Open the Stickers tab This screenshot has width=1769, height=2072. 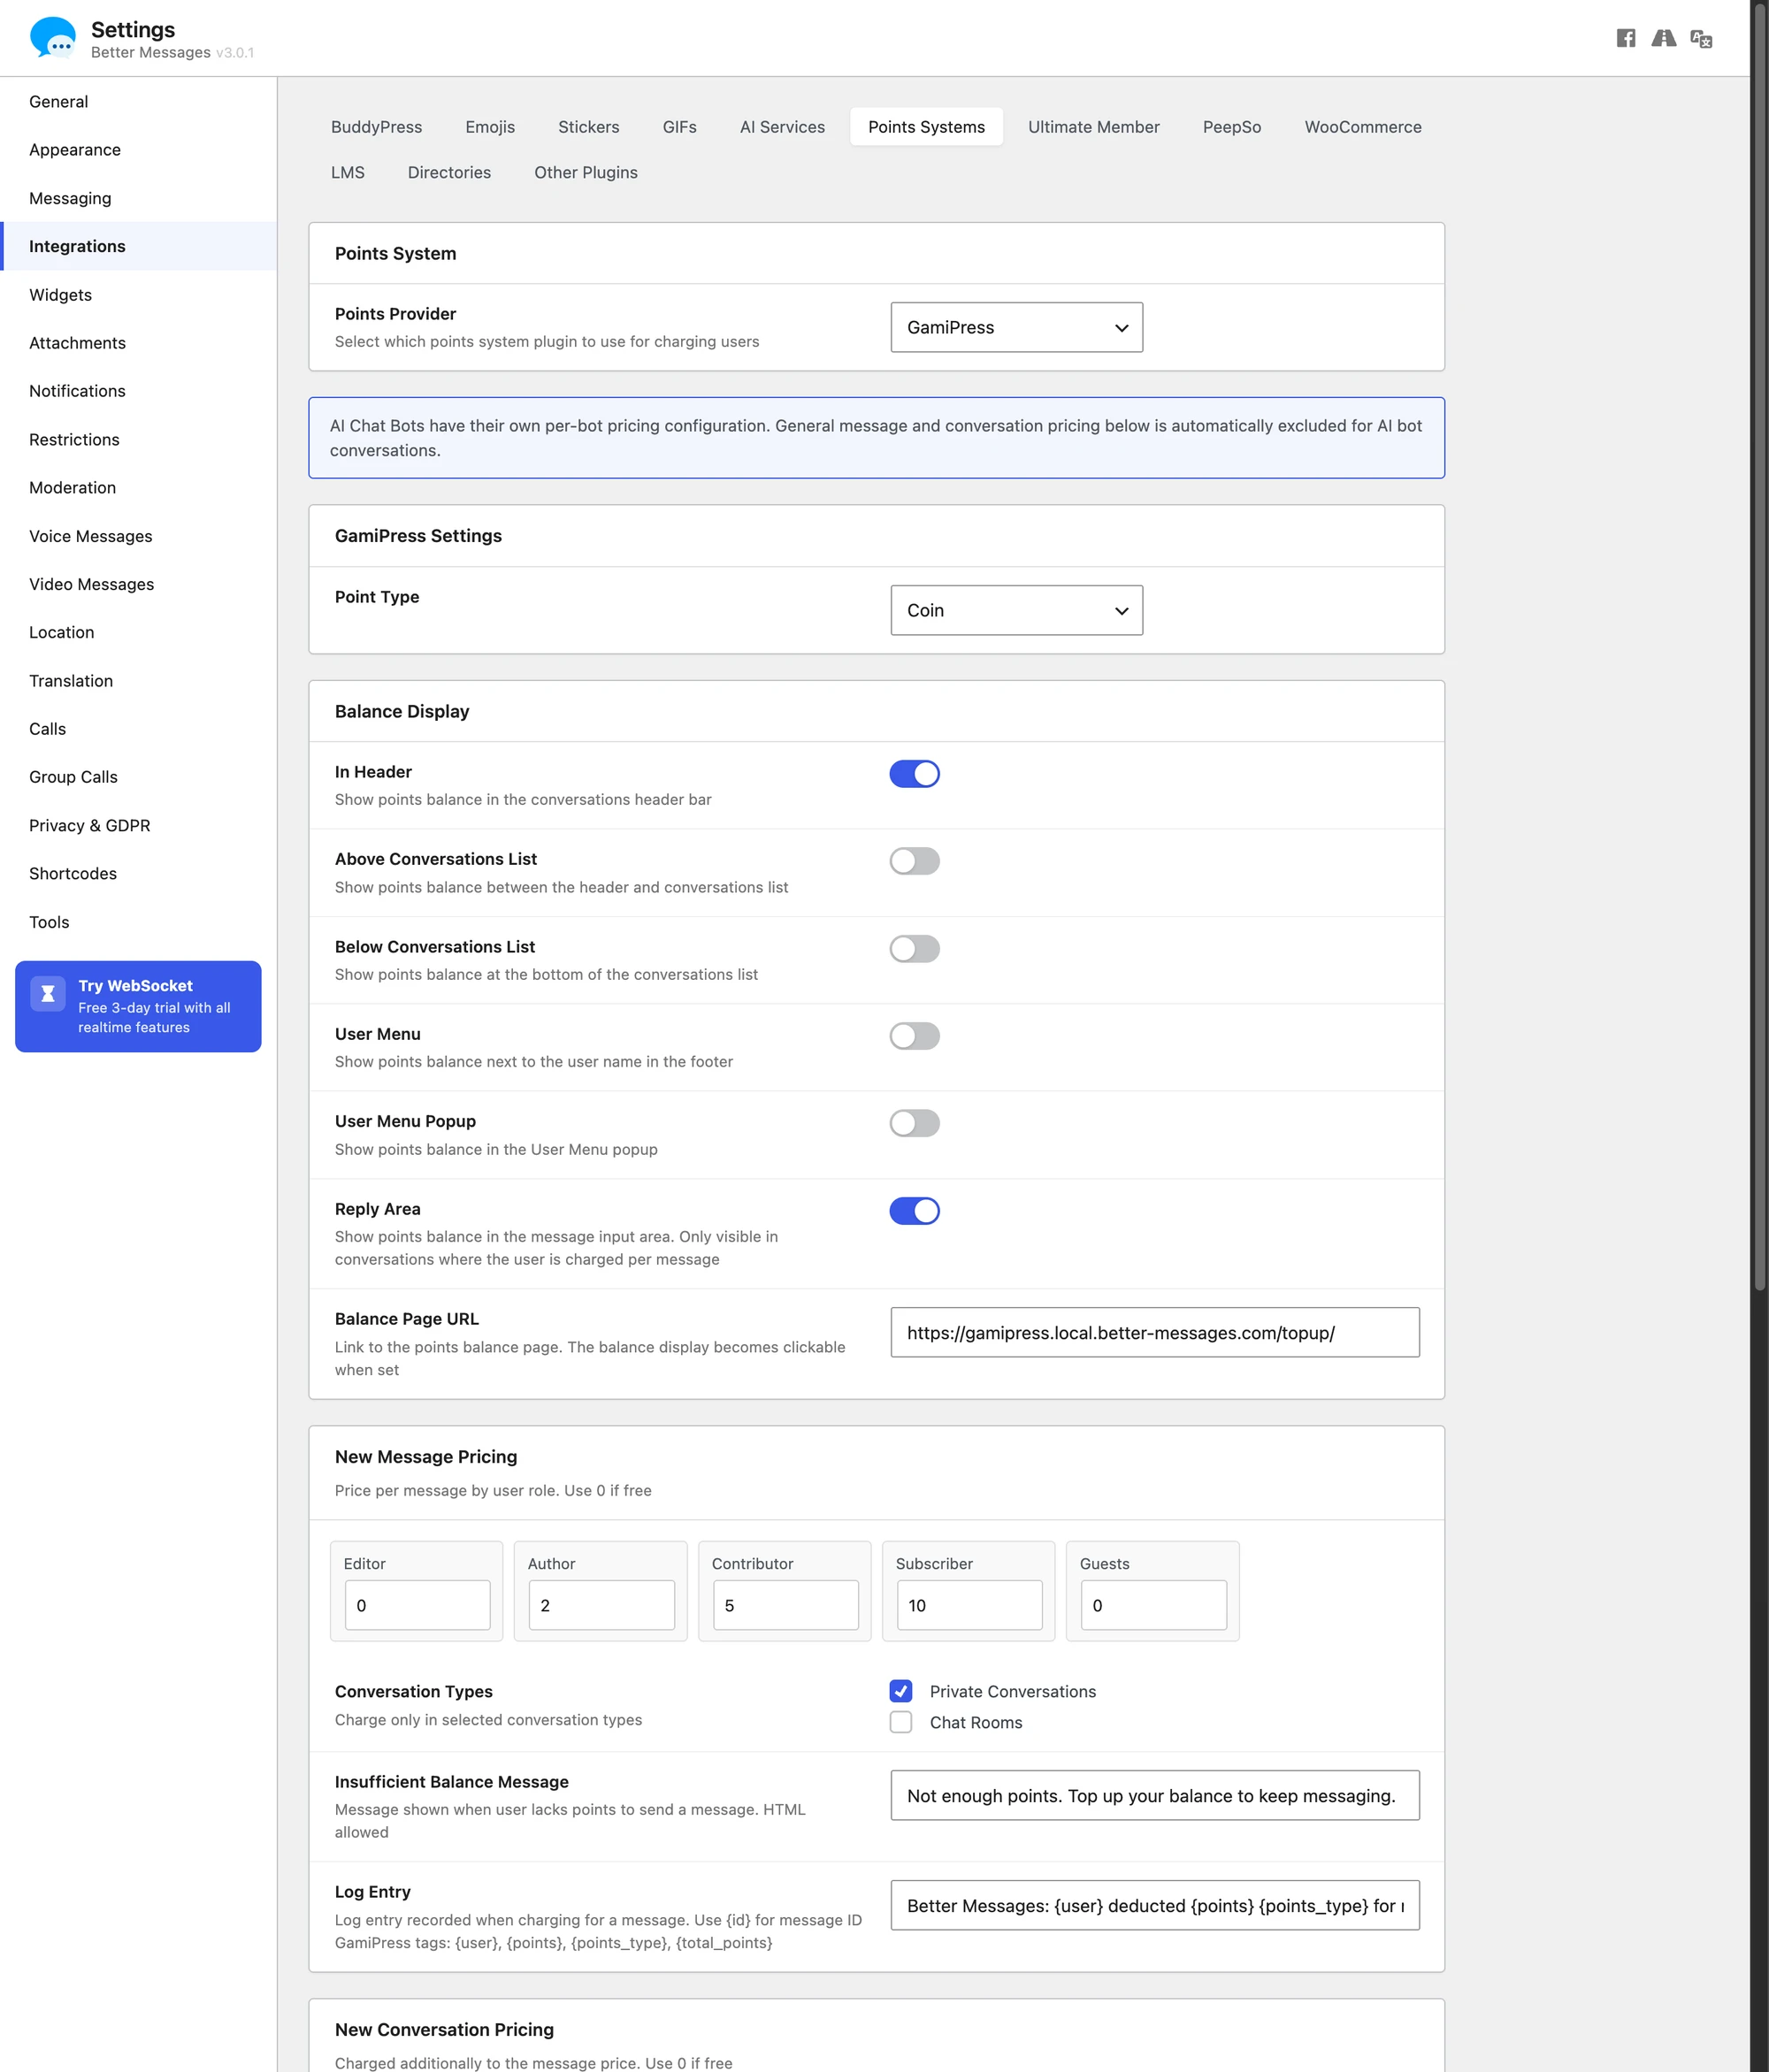point(589,127)
